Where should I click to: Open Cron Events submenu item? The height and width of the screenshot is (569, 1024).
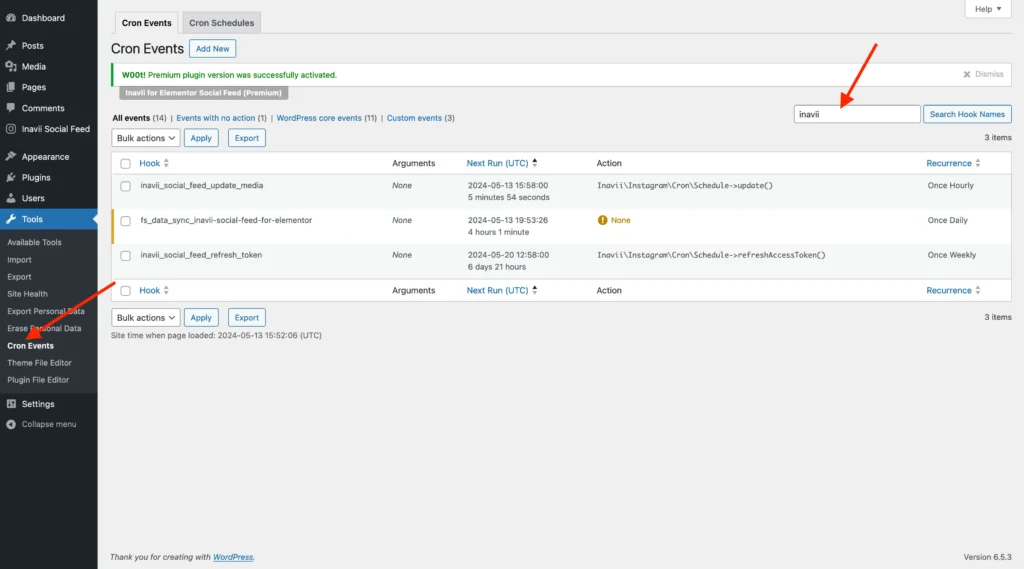click(x=30, y=346)
